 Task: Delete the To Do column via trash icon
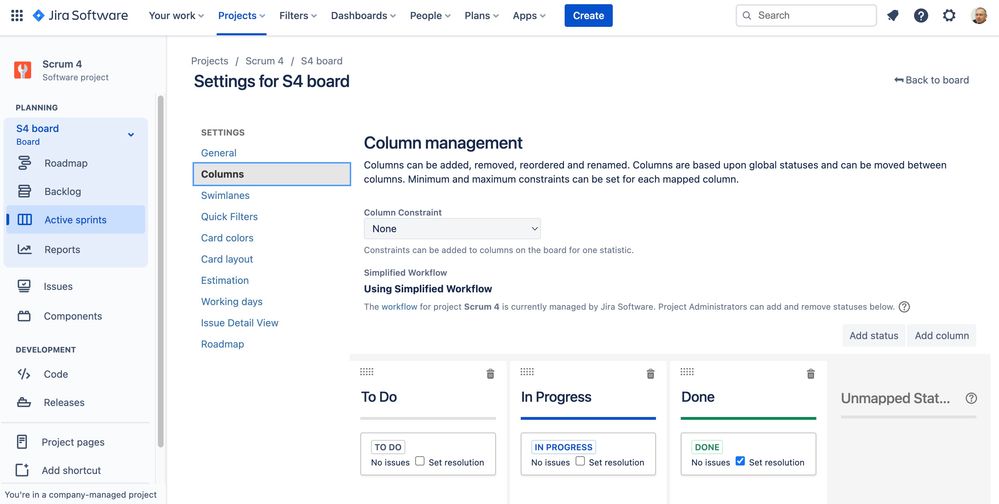point(490,374)
